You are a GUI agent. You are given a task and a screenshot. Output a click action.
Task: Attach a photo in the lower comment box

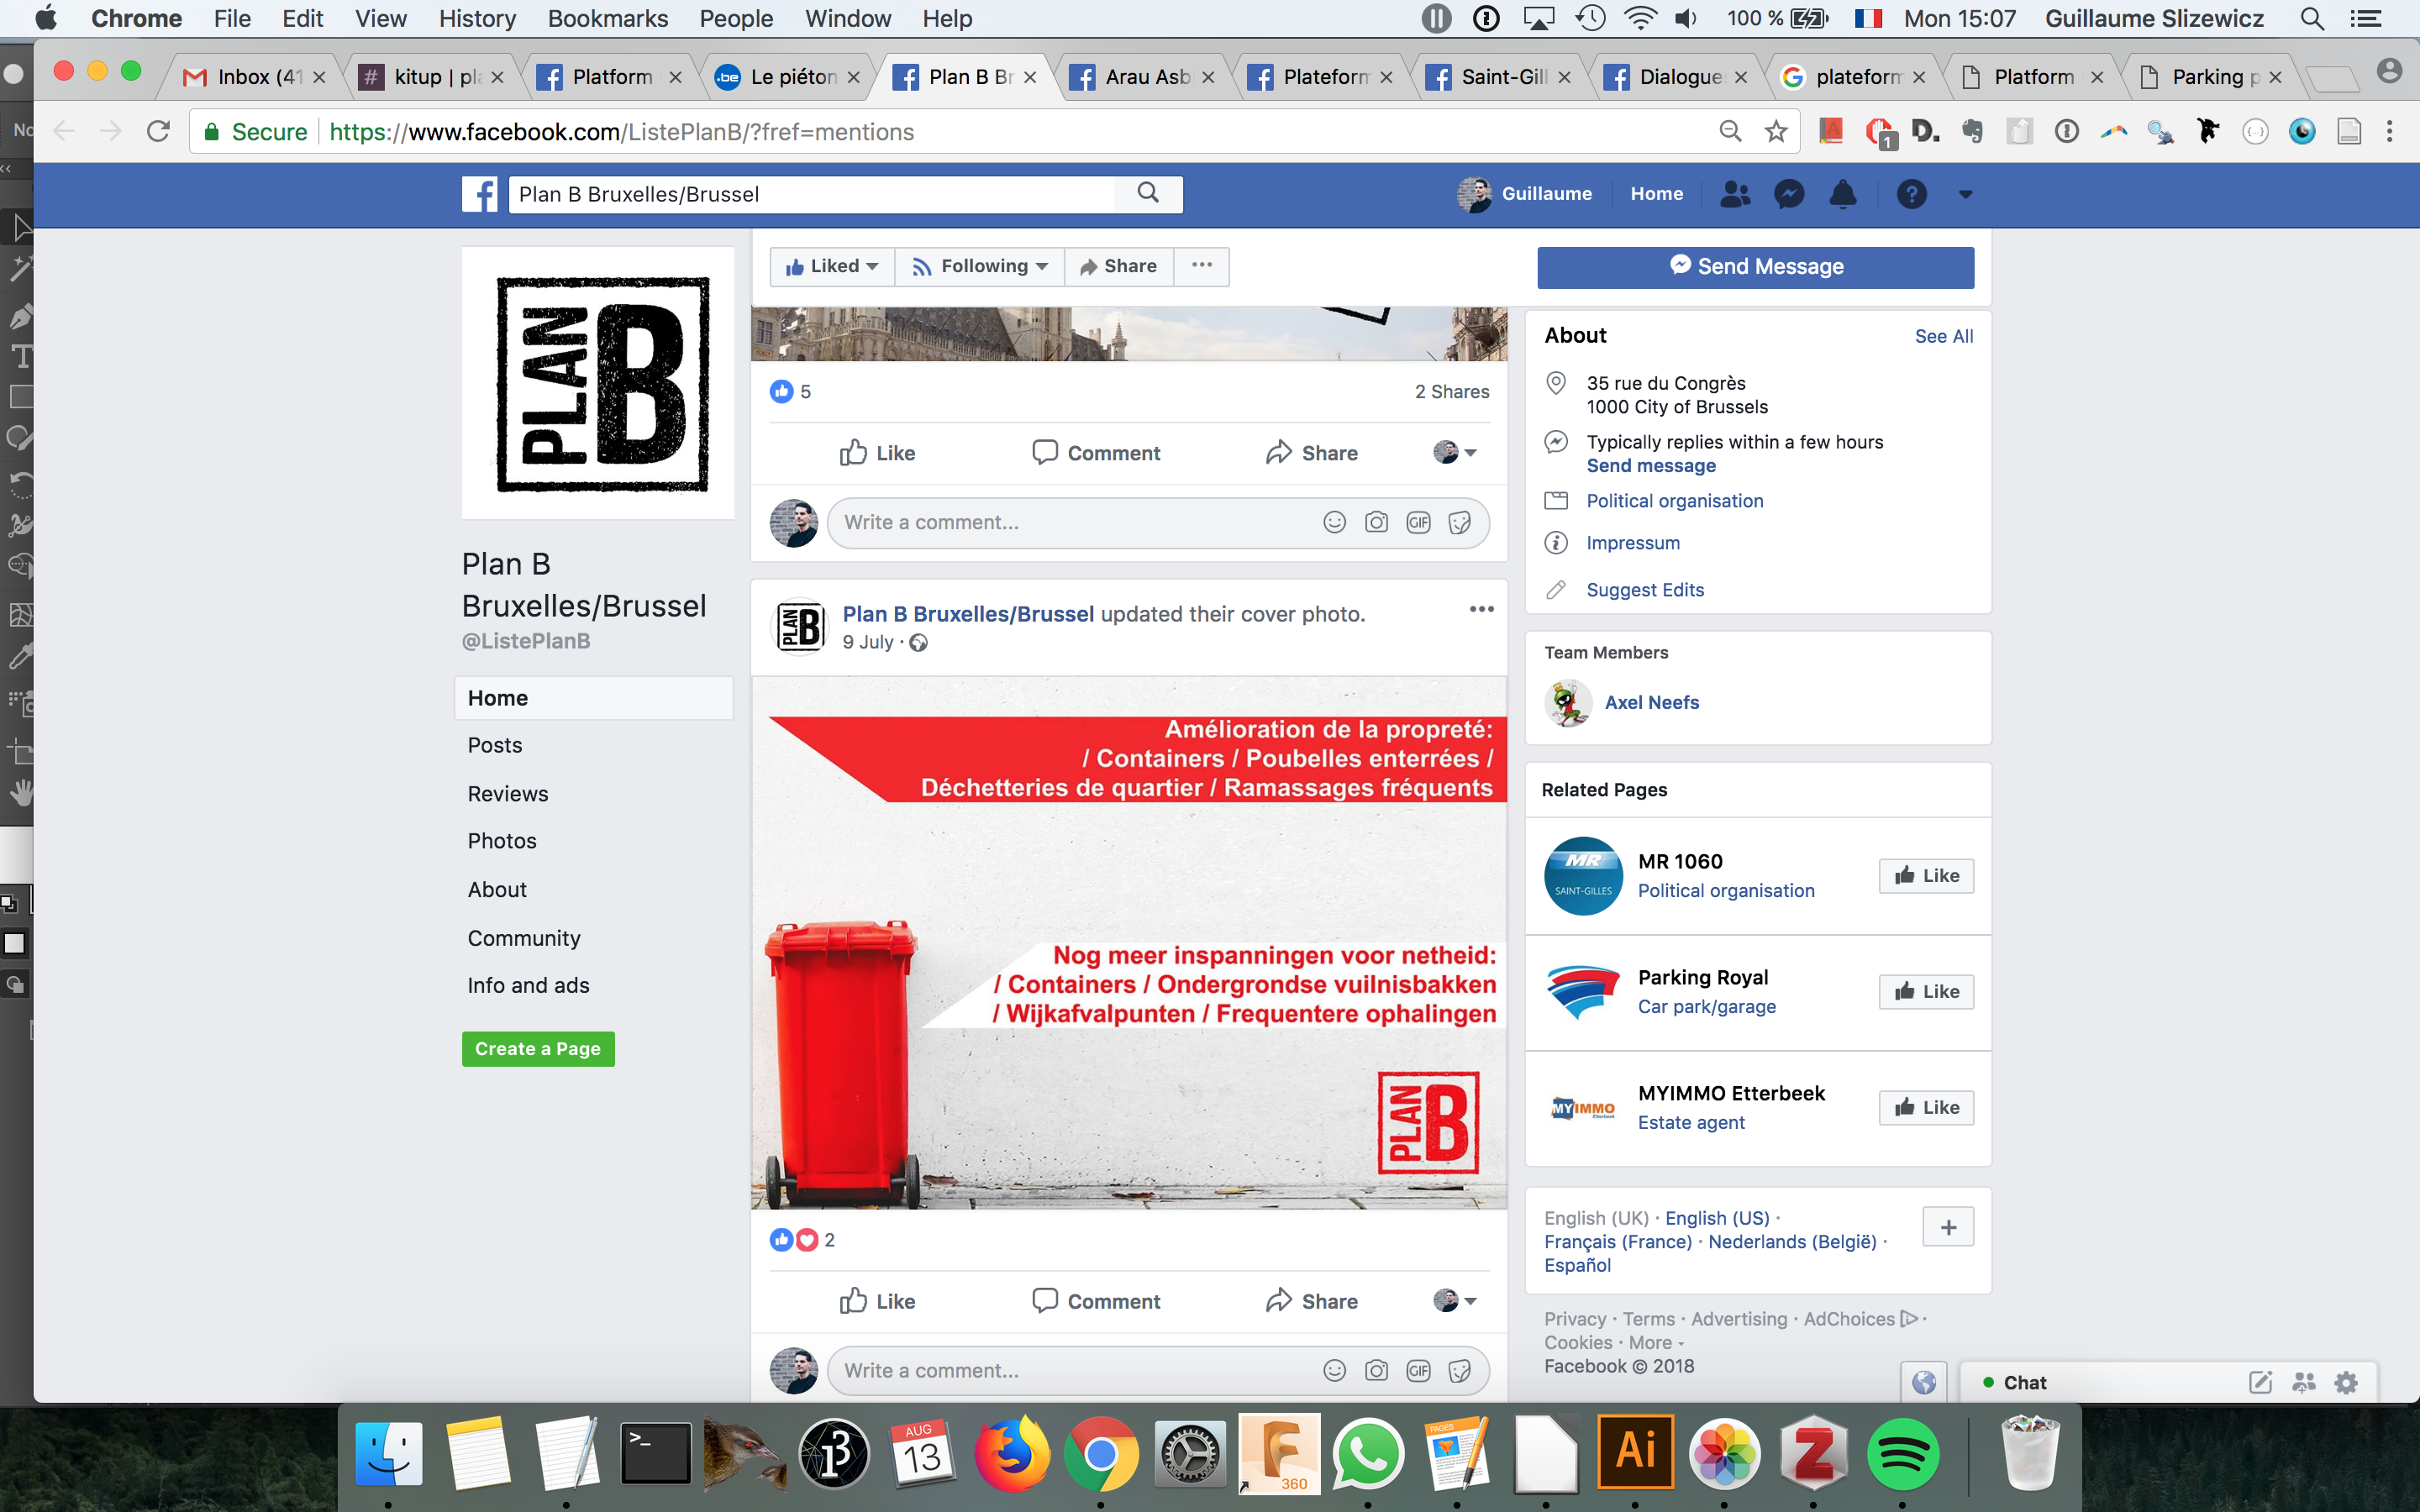click(1376, 1370)
